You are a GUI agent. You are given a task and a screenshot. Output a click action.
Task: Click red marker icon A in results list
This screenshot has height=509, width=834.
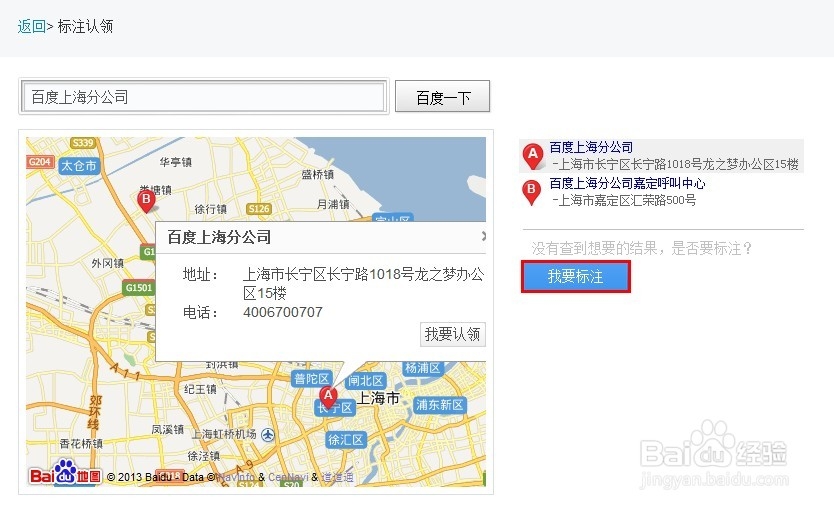click(532, 156)
